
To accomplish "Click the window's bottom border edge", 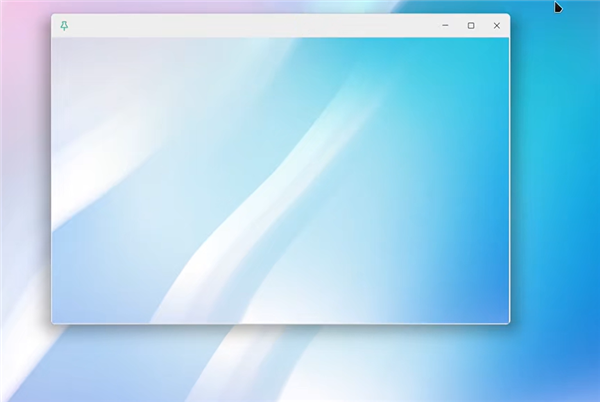I will click(x=280, y=323).
